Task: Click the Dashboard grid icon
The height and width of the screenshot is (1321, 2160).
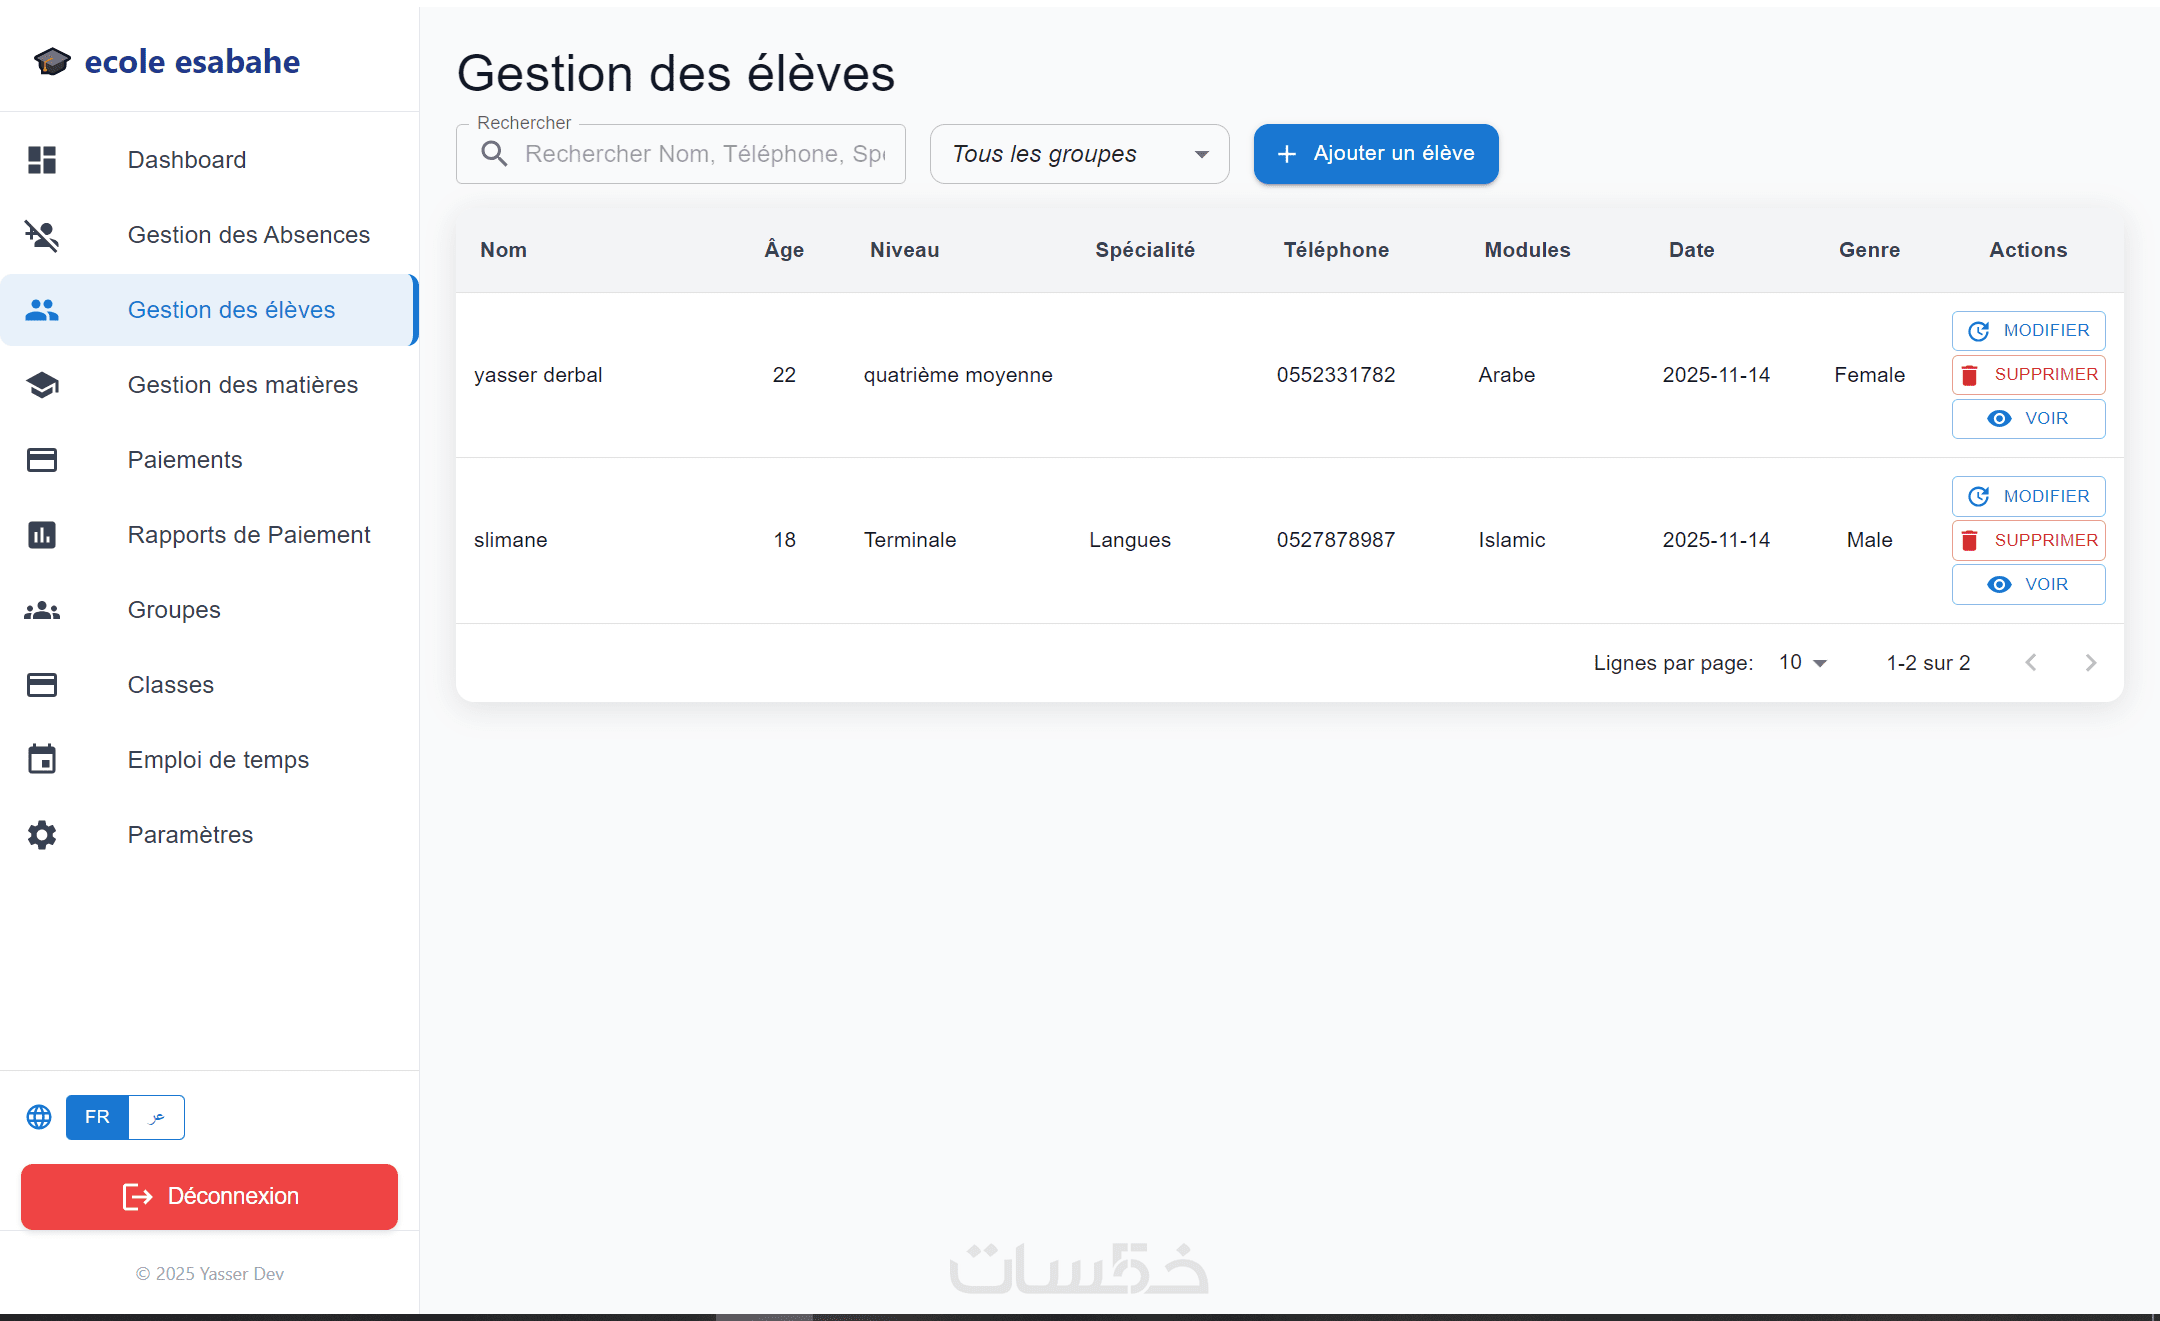Action: pyautogui.click(x=42, y=160)
